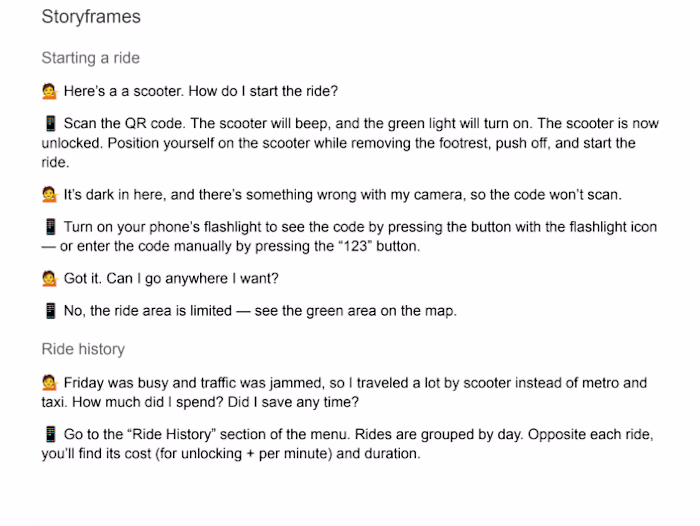This screenshot has width=700, height=526.
Task: Place cursor in "How do I start the ride?"
Action: click(263, 91)
